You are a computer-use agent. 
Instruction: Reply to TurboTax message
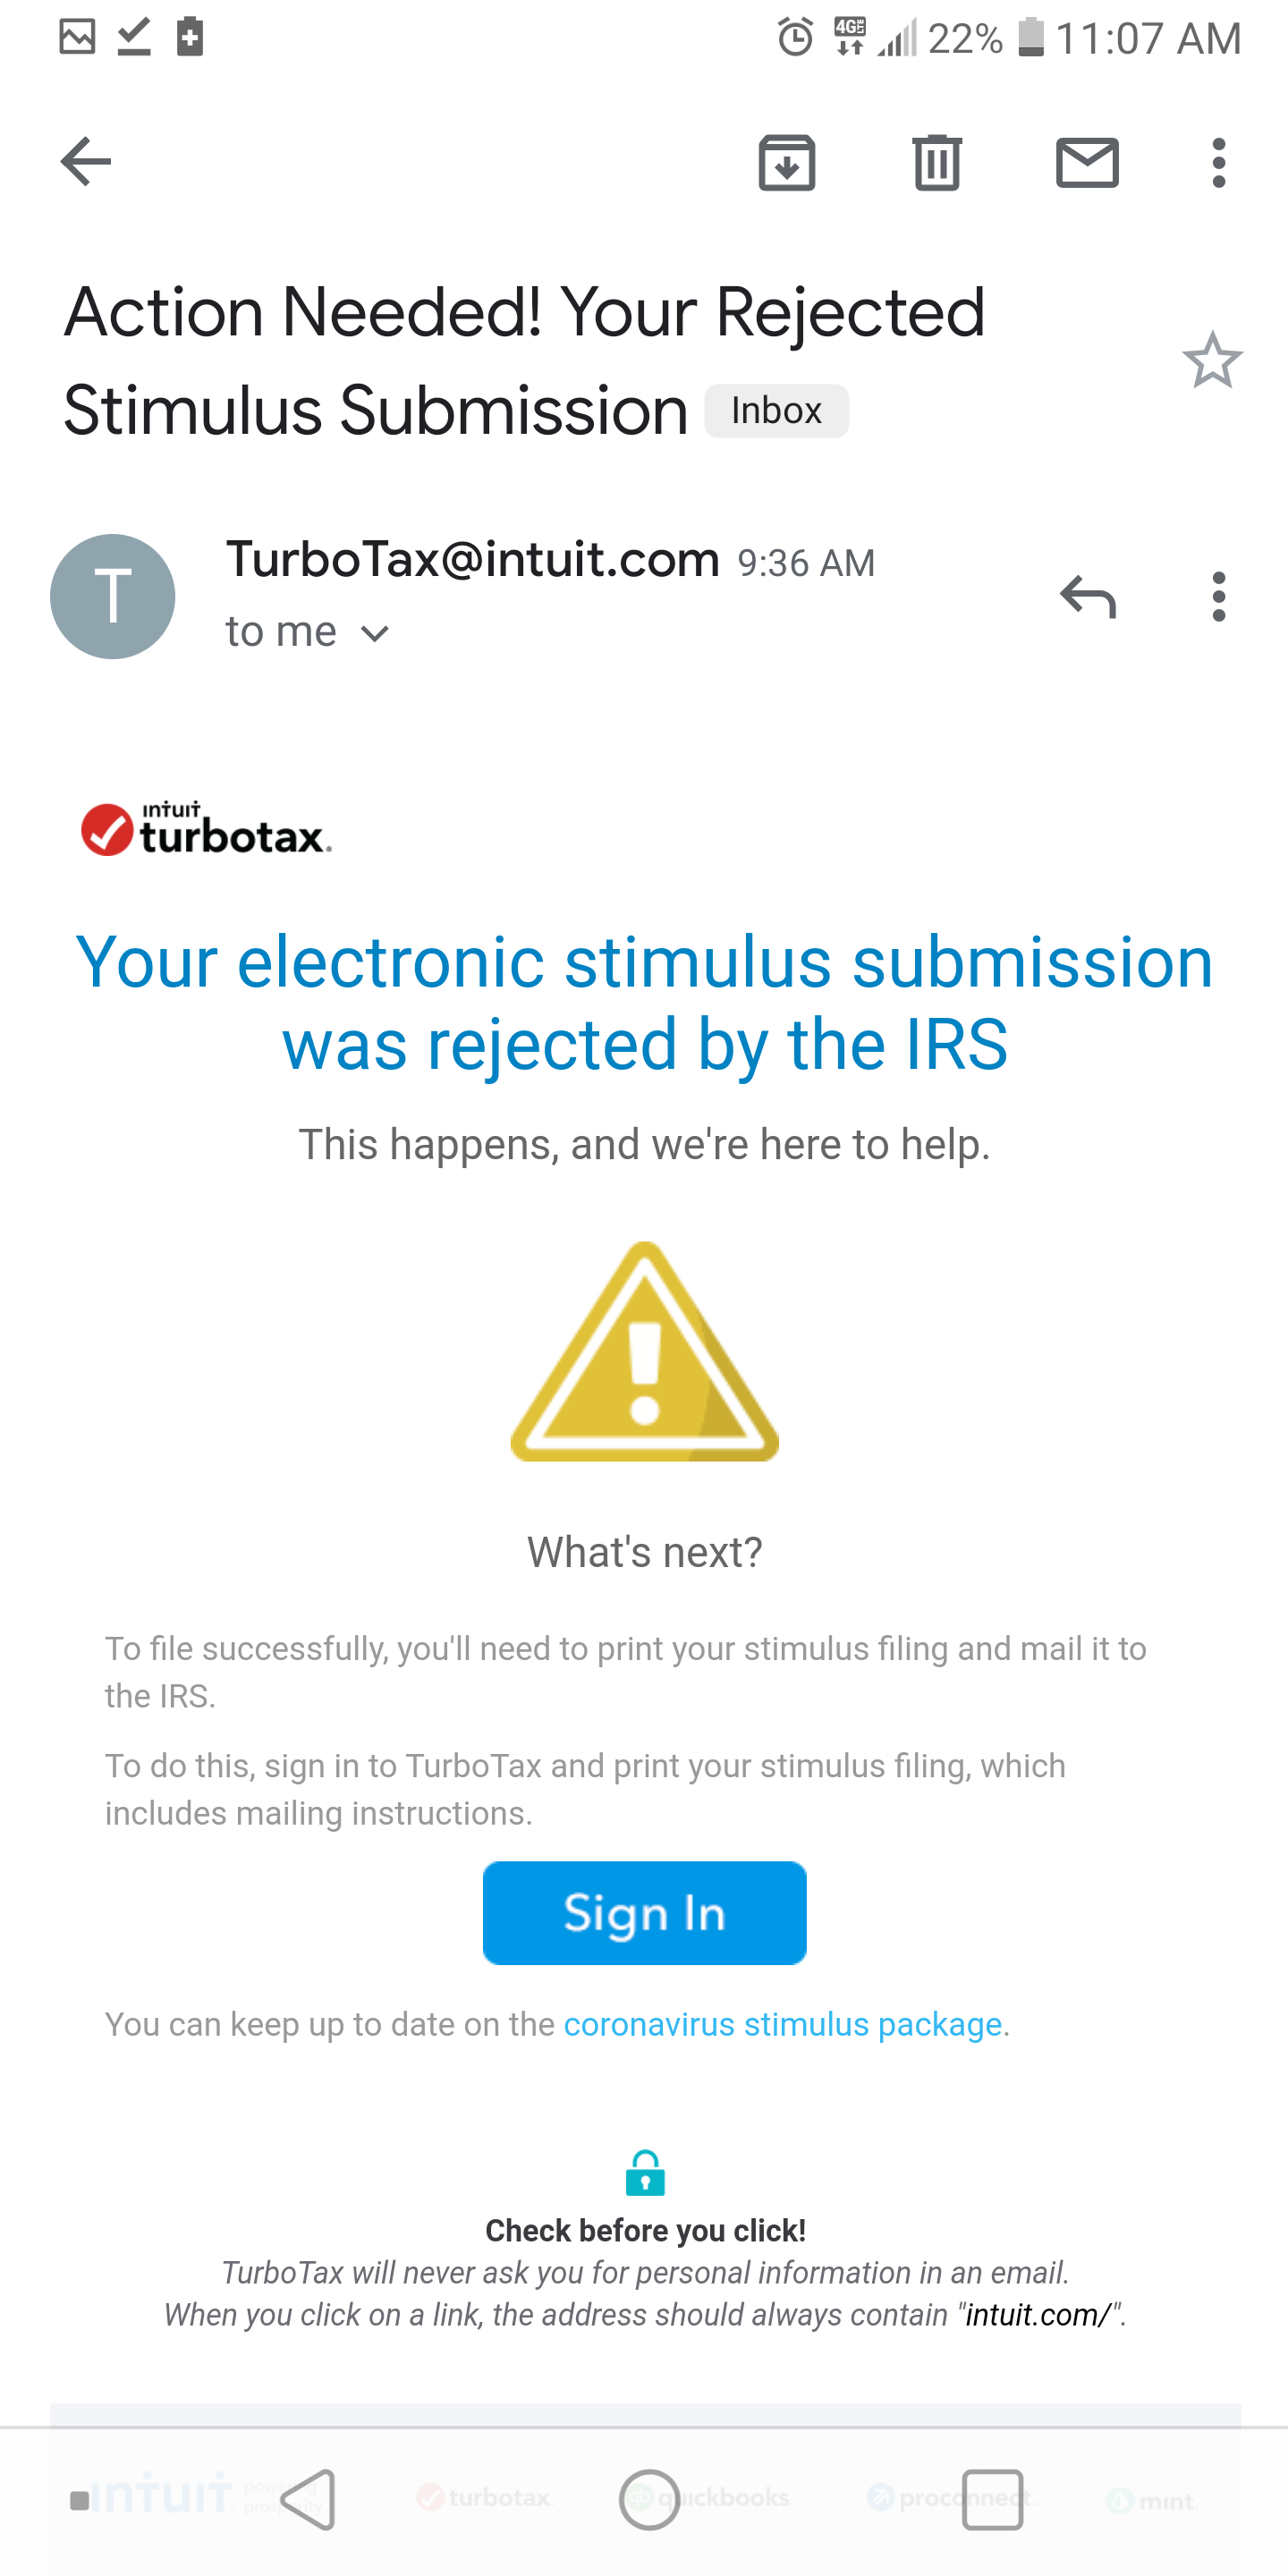(x=1088, y=597)
